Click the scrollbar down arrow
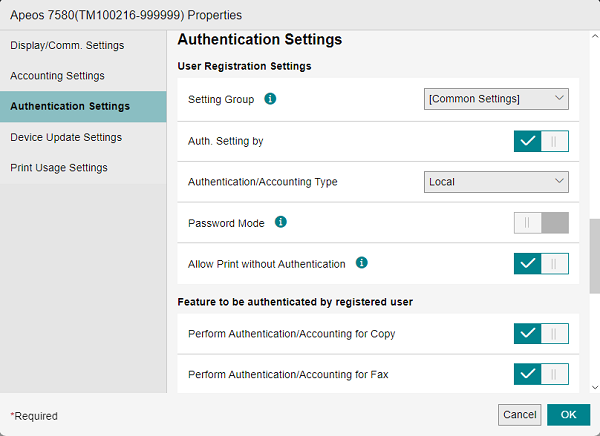The image size is (600, 436). [595, 387]
